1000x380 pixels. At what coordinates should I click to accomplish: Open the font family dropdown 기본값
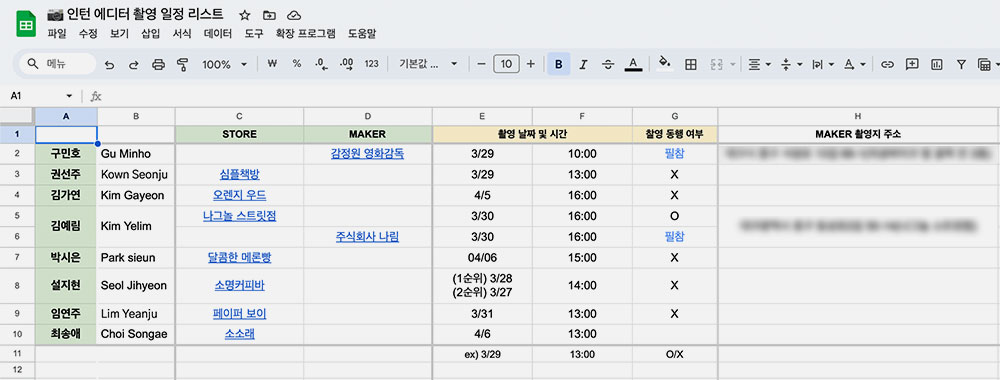429,64
